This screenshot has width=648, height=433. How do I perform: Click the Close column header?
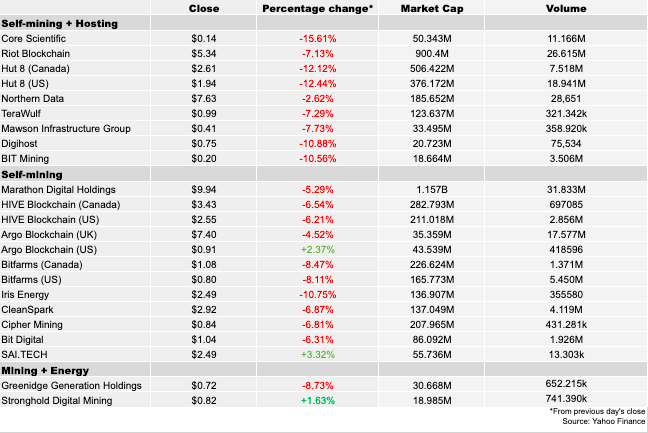point(204,8)
